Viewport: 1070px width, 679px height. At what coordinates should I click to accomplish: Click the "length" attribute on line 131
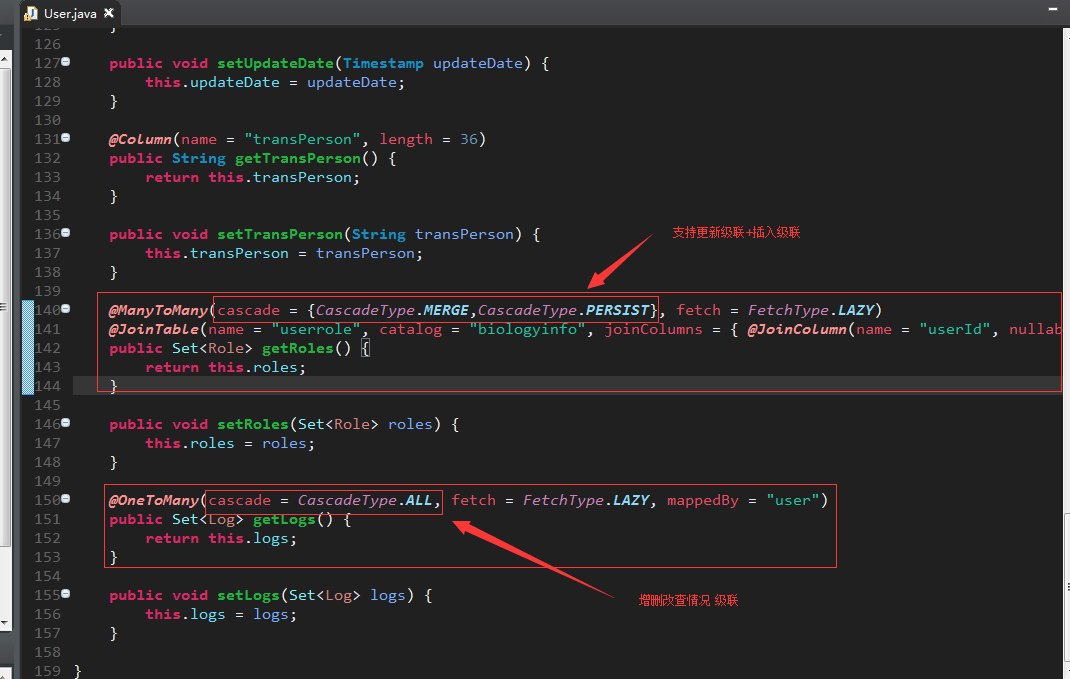point(406,139)
